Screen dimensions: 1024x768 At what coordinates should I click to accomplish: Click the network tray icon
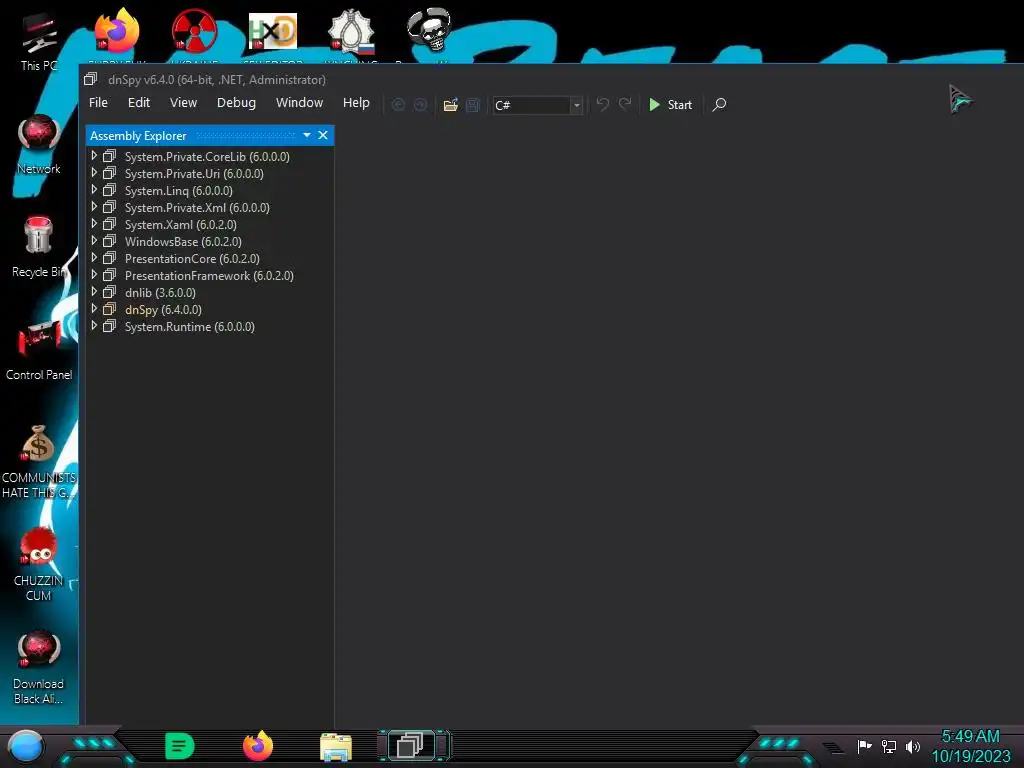pos(889,746)
